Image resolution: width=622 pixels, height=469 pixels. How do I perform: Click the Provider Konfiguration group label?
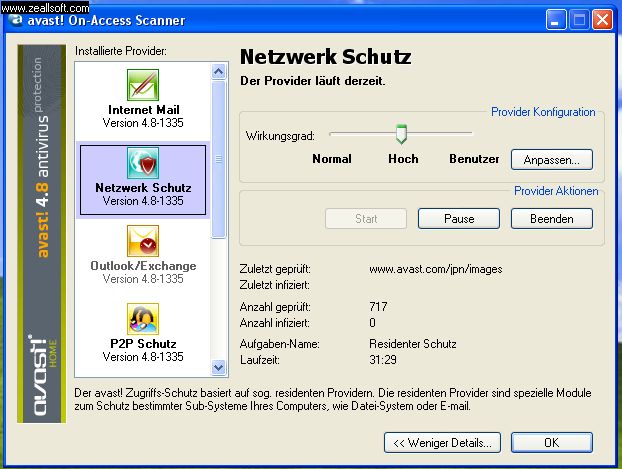[543, 112]
